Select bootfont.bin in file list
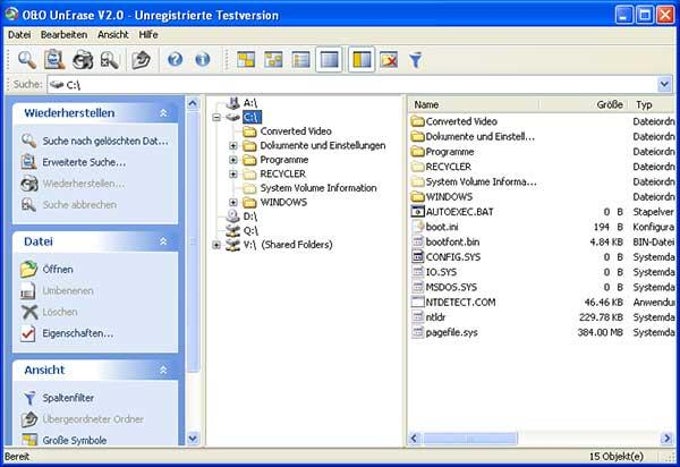Screen dimensions: 680x467 point(452,242)
